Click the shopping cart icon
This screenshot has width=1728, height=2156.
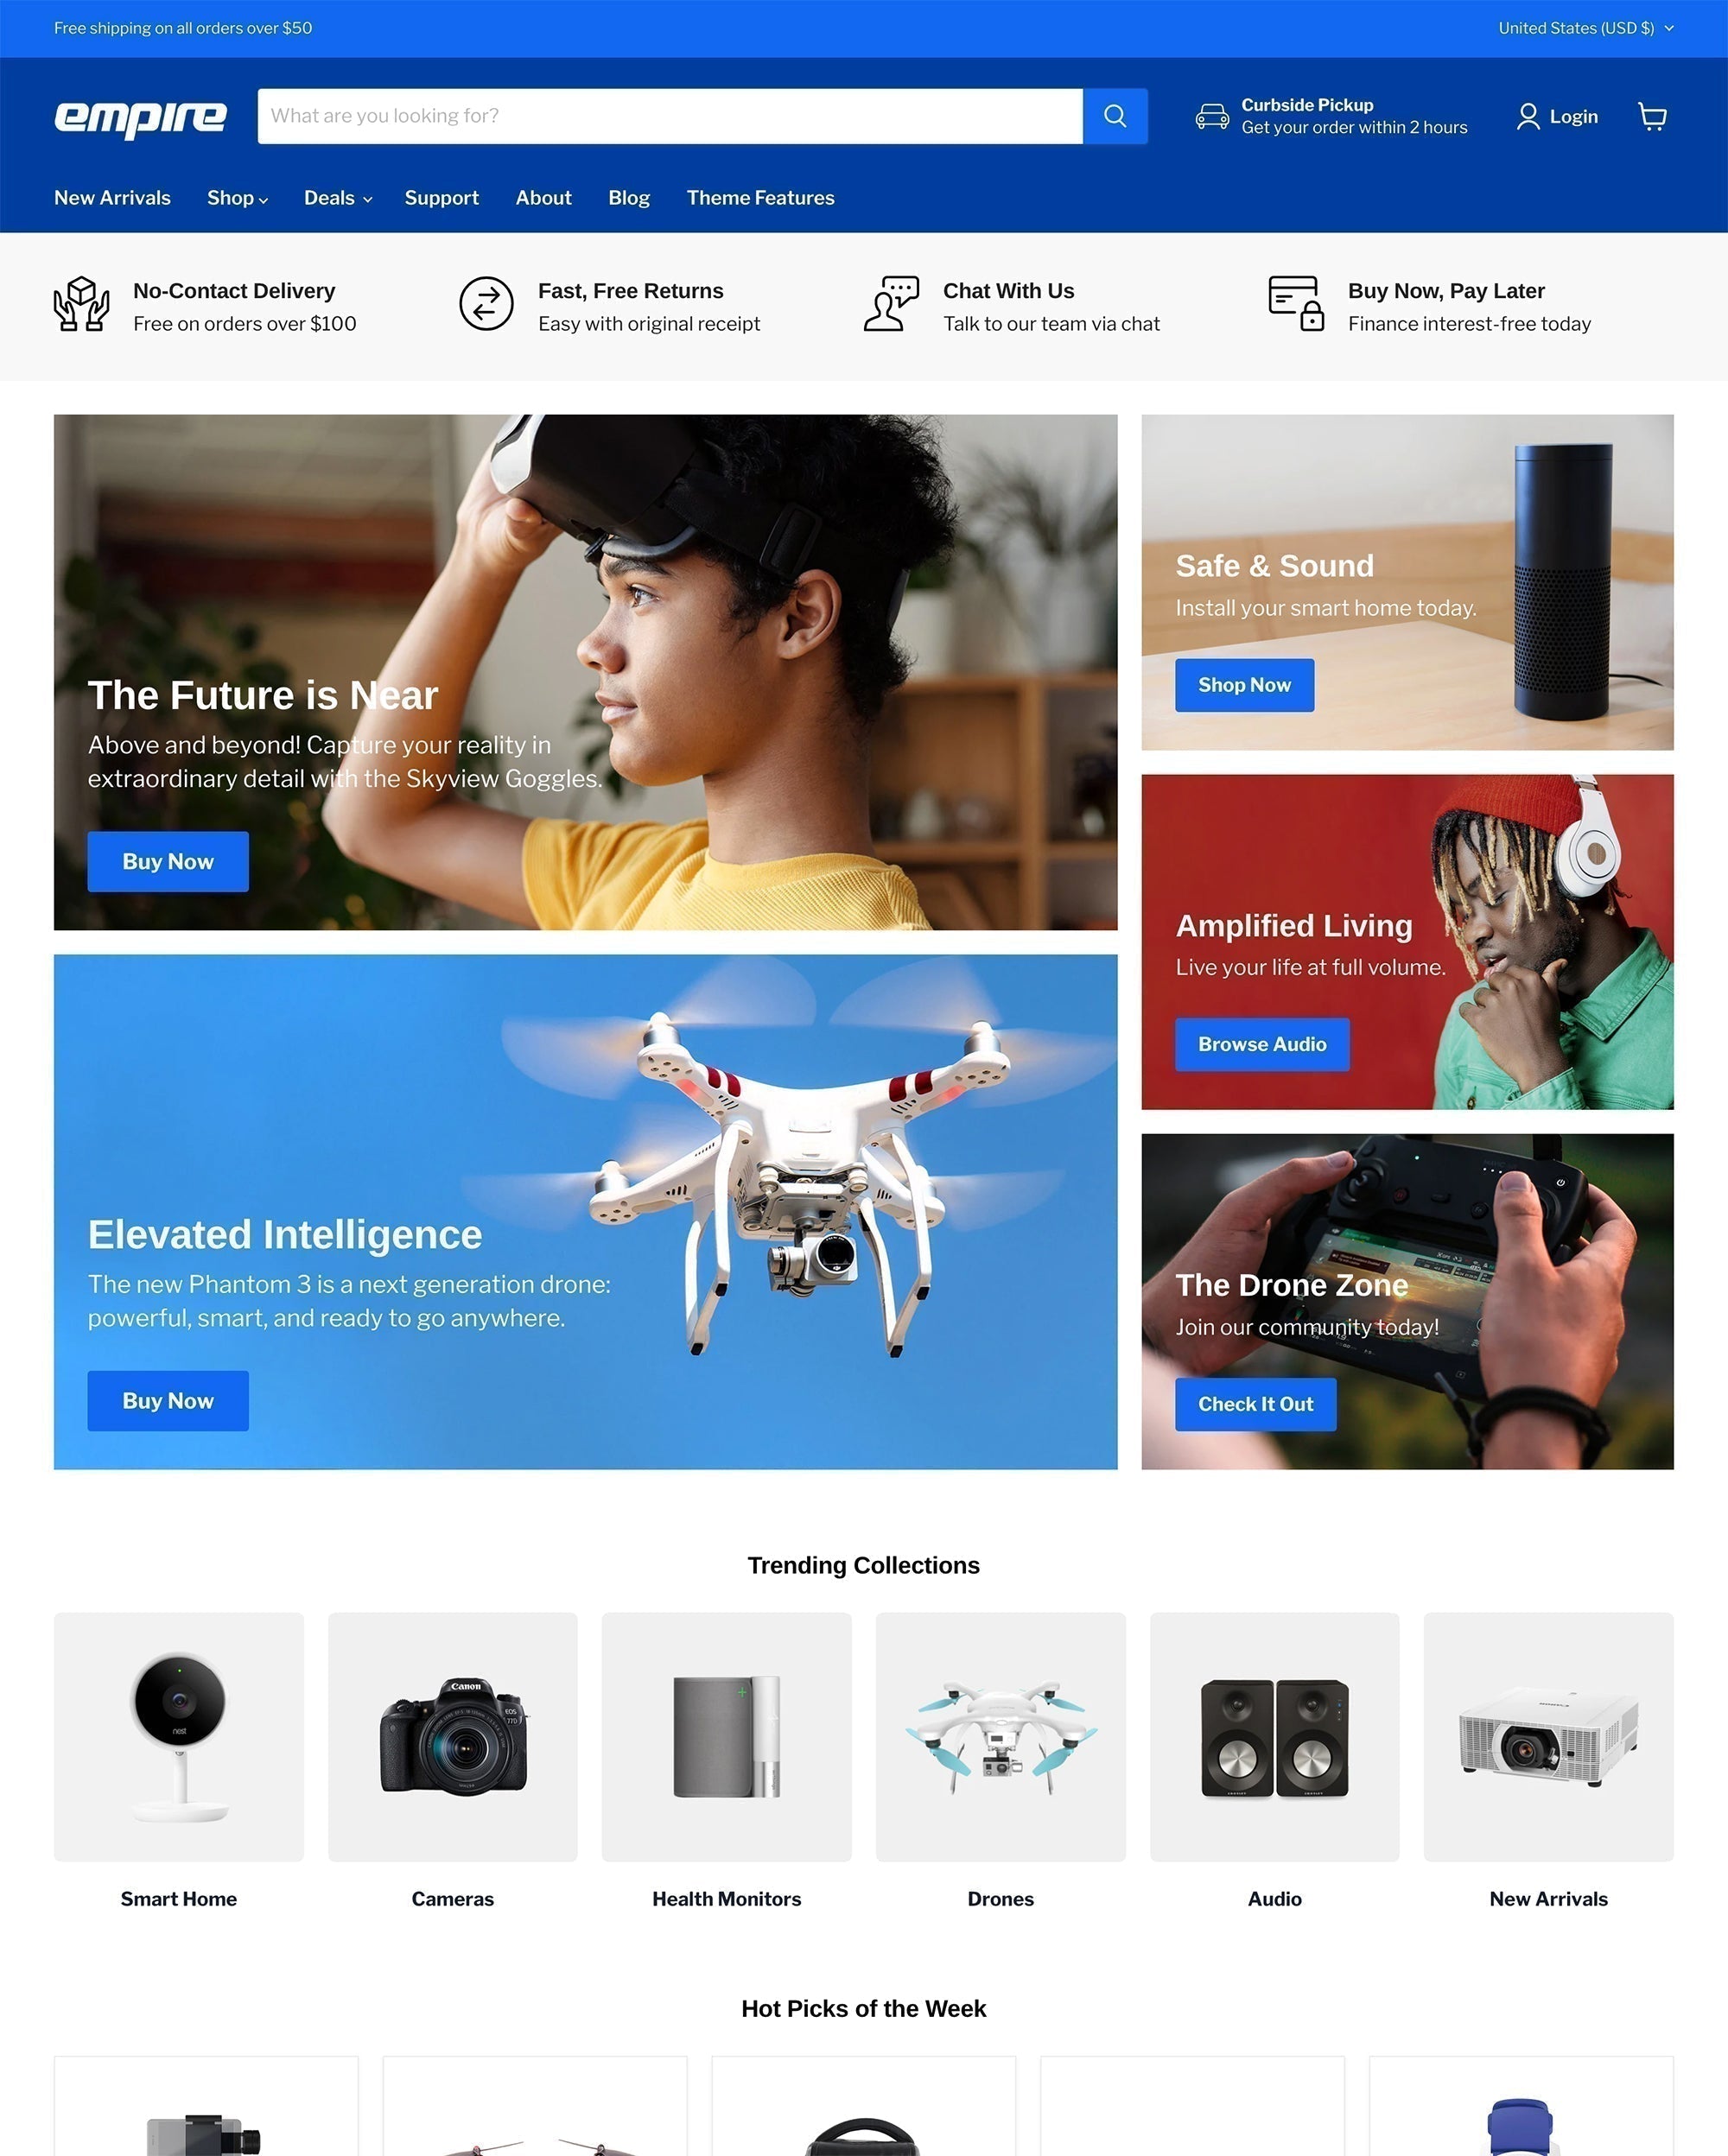click(x=1652, y=117)
